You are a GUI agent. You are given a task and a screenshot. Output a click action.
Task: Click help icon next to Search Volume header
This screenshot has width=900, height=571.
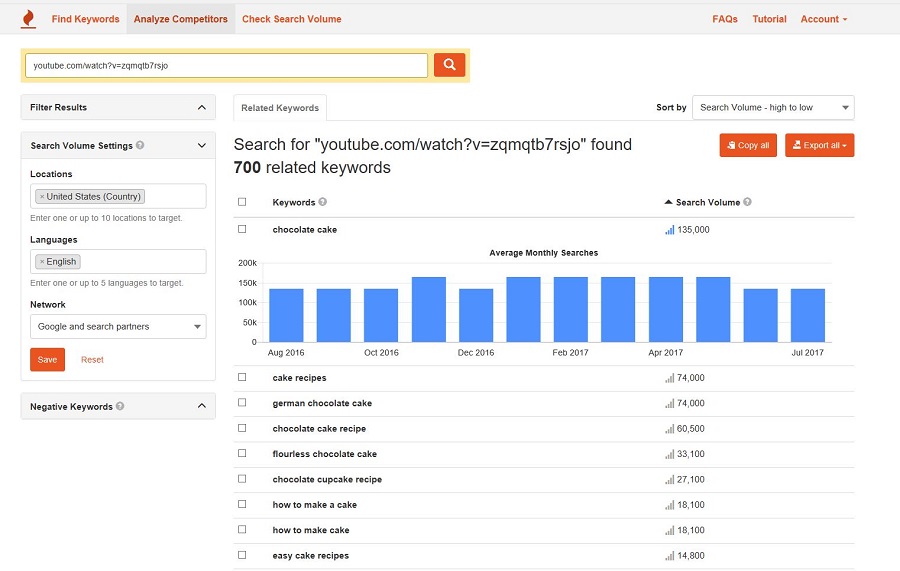click(x=747, y=201)
